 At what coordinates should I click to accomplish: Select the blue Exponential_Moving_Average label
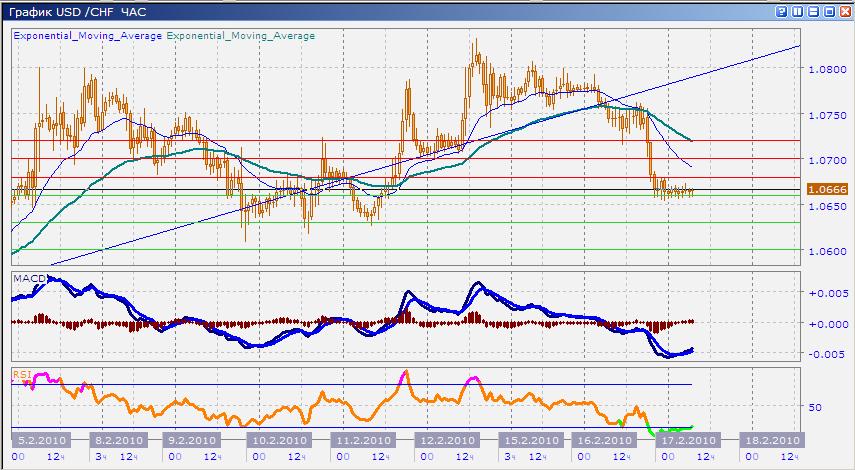coord(87,36)
